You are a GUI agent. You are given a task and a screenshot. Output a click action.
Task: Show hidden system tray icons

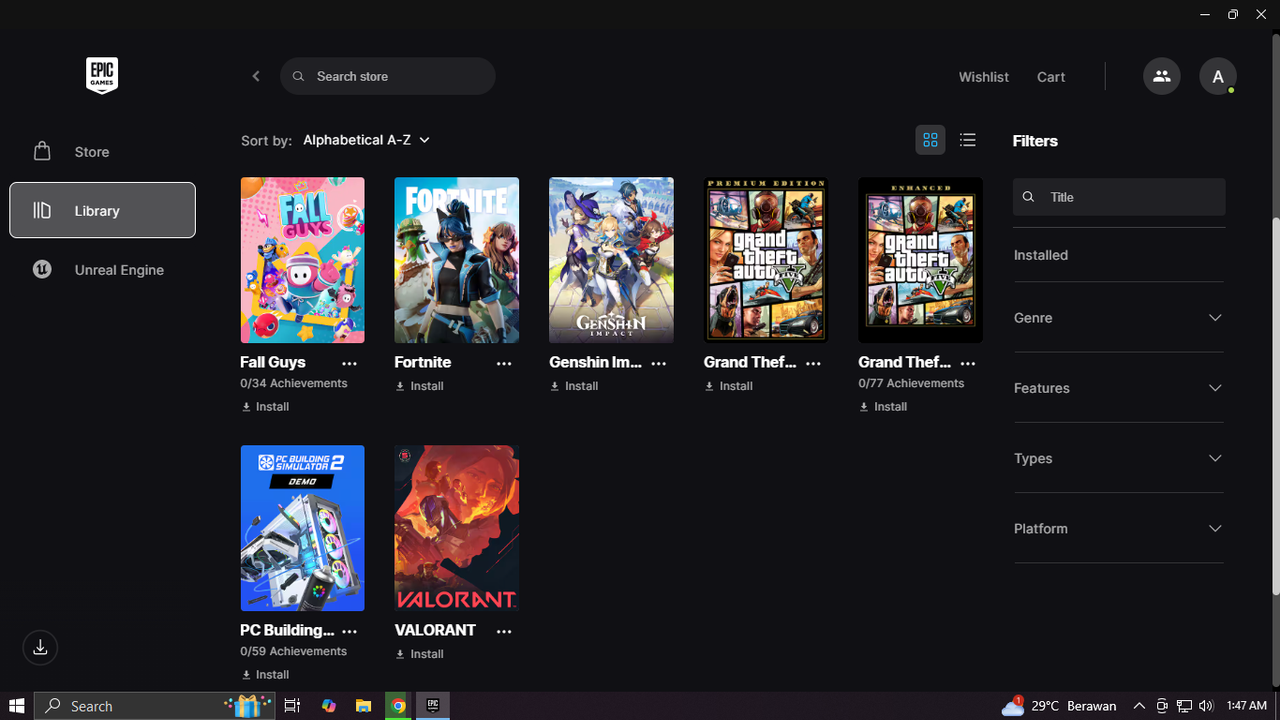point(1139,706)
